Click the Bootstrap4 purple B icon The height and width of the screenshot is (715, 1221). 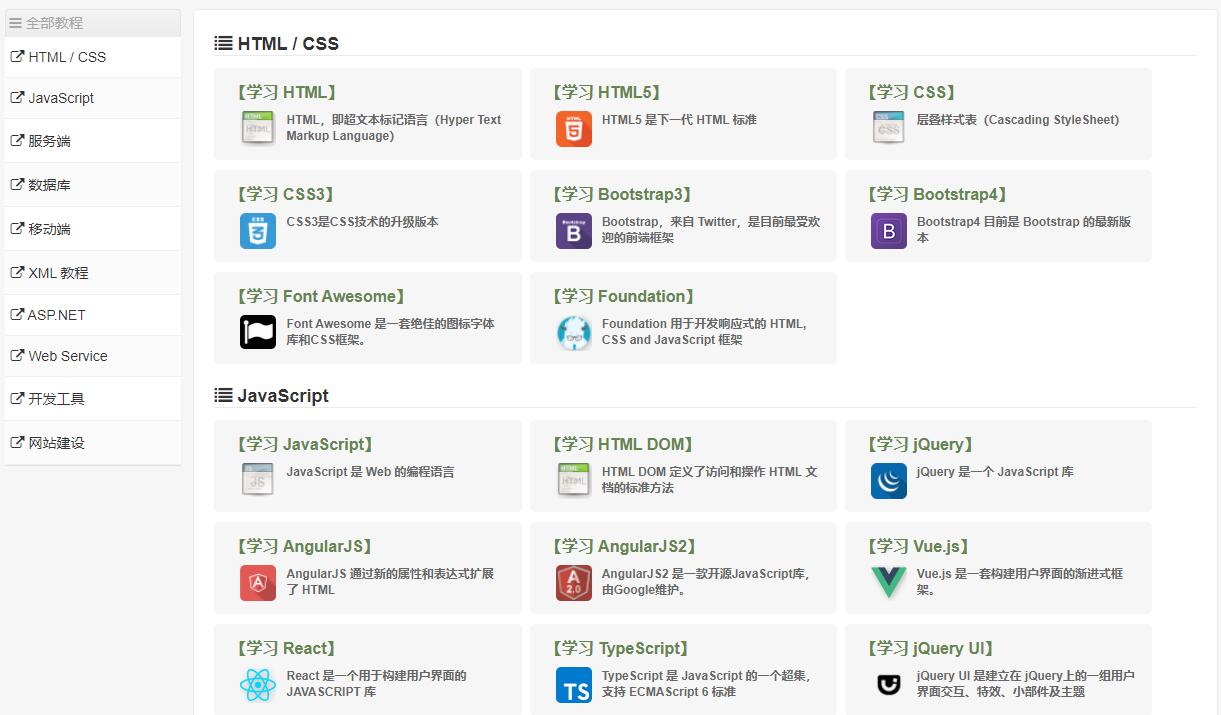[888, 230]
